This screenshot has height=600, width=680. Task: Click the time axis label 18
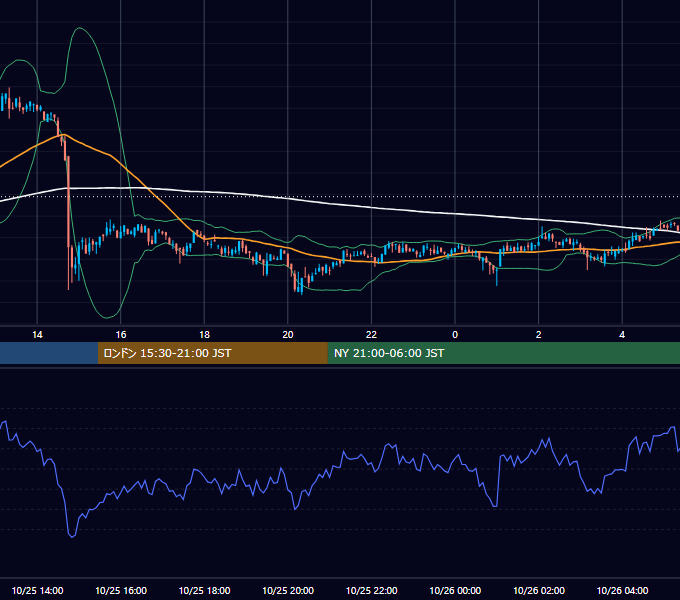pos(204,335)
